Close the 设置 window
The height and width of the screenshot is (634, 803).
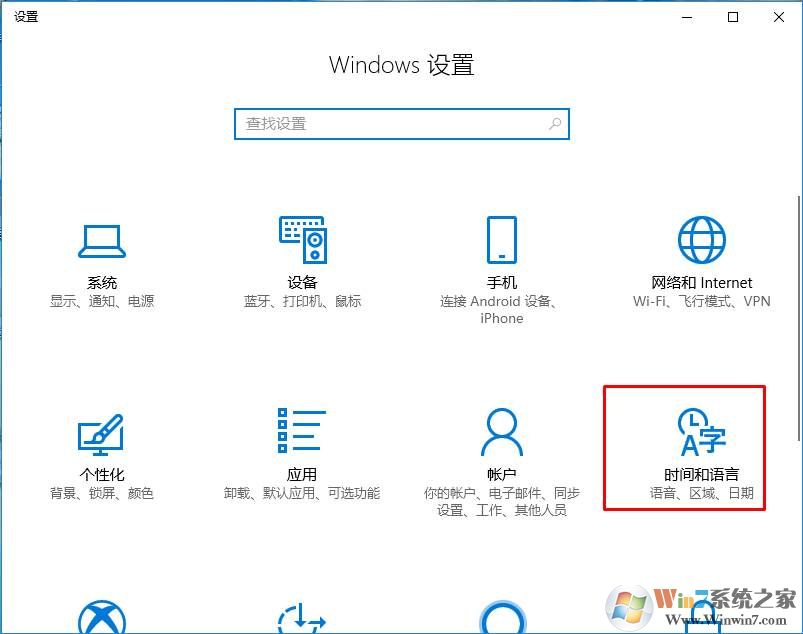[x=779, y=17]
